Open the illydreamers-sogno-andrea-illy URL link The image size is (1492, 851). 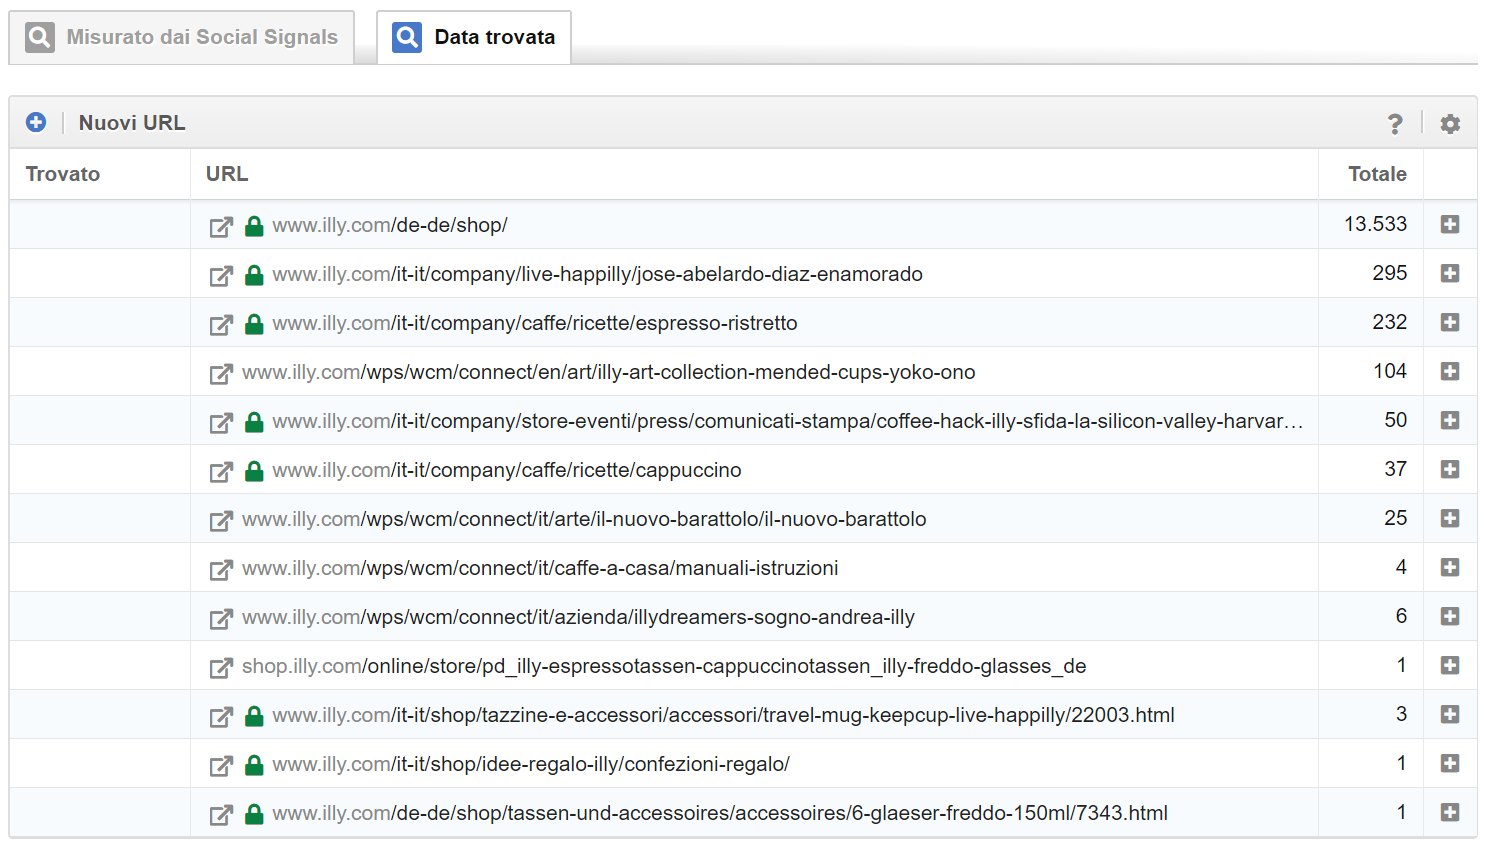pos(578,618)
